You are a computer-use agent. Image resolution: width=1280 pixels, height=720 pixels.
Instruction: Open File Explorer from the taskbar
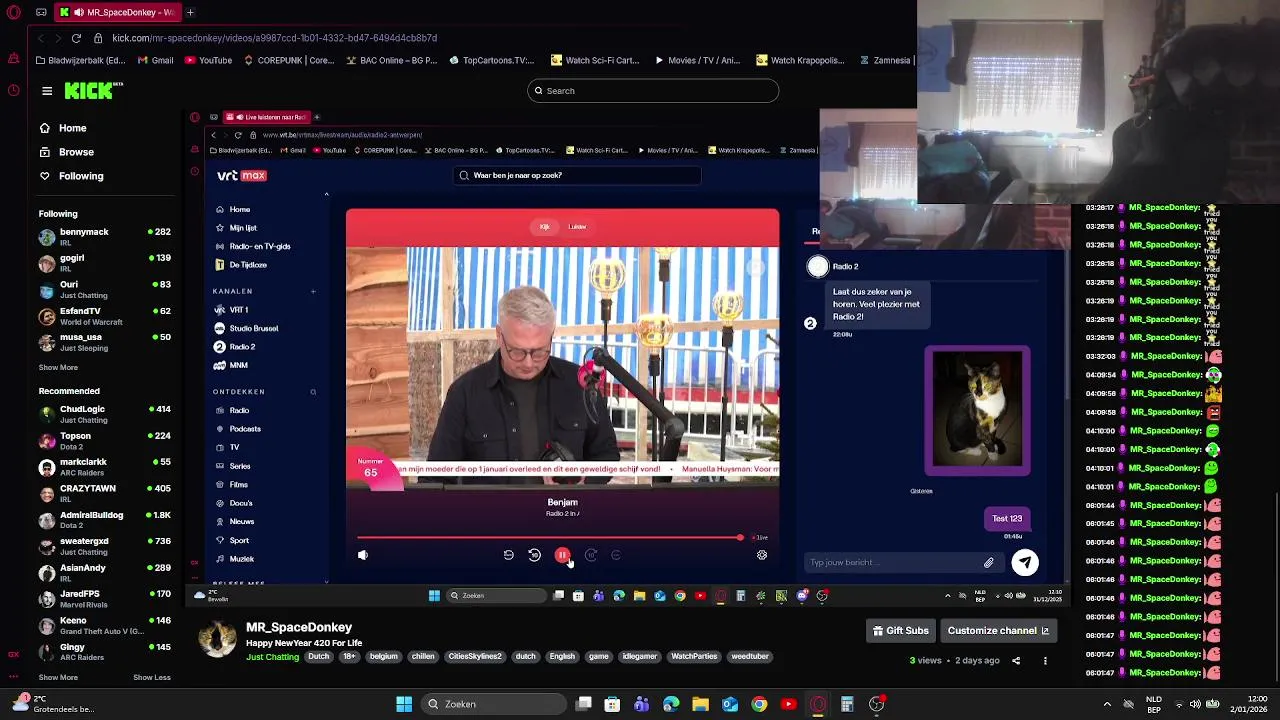(x=701, y=704)
